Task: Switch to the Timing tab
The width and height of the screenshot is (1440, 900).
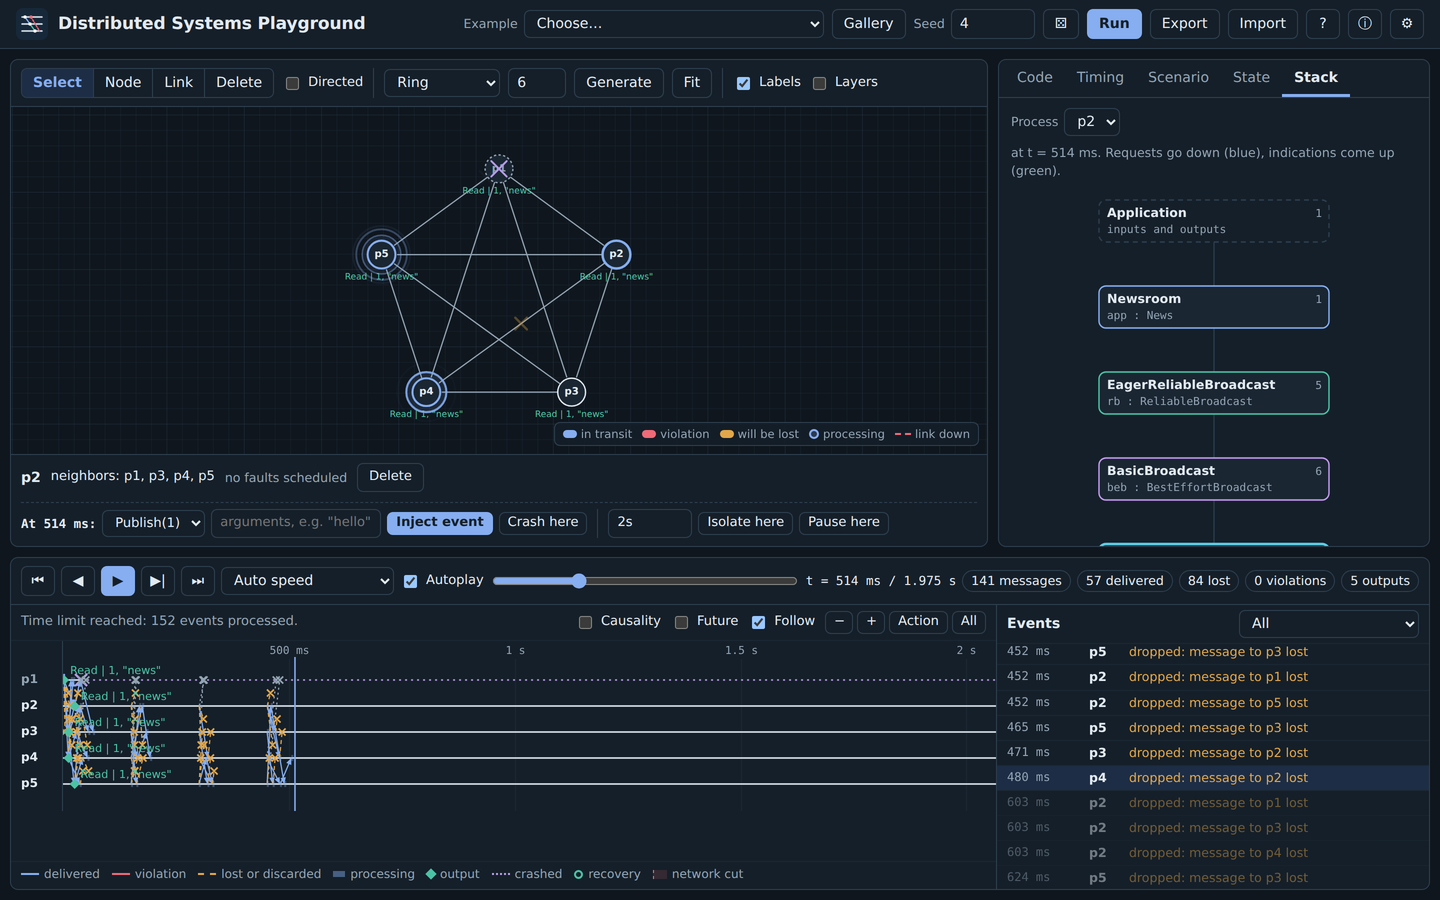Action: 1100,77
